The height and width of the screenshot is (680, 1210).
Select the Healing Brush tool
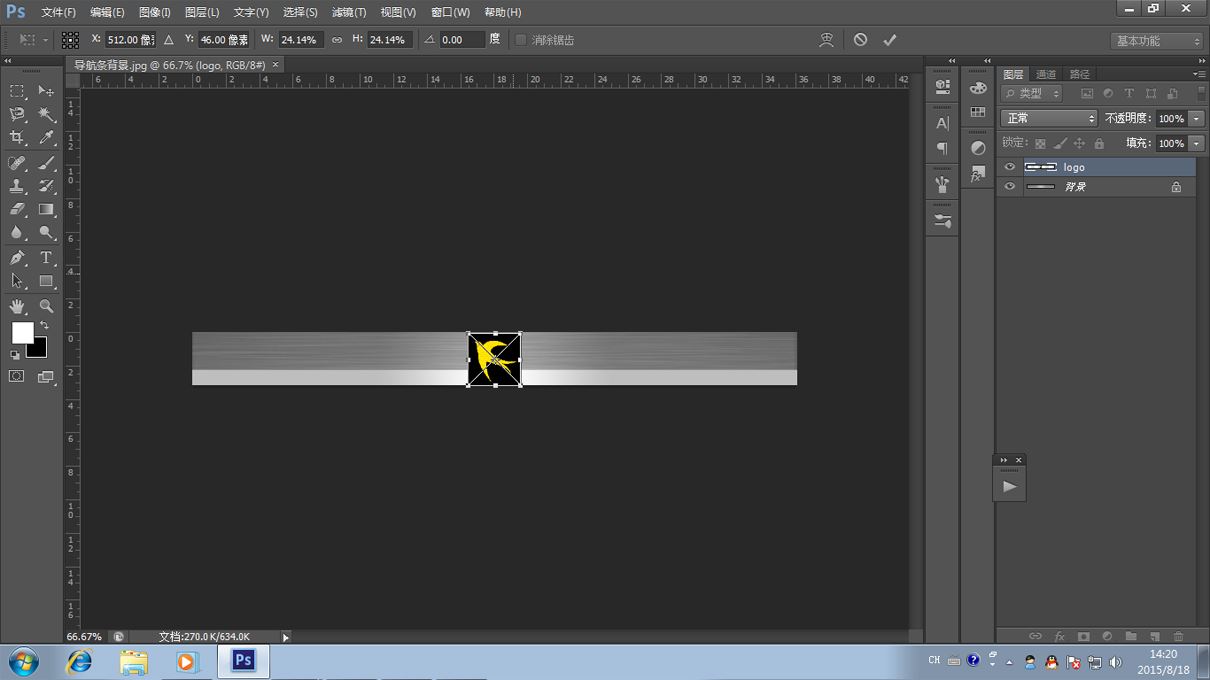pos(17,163)
